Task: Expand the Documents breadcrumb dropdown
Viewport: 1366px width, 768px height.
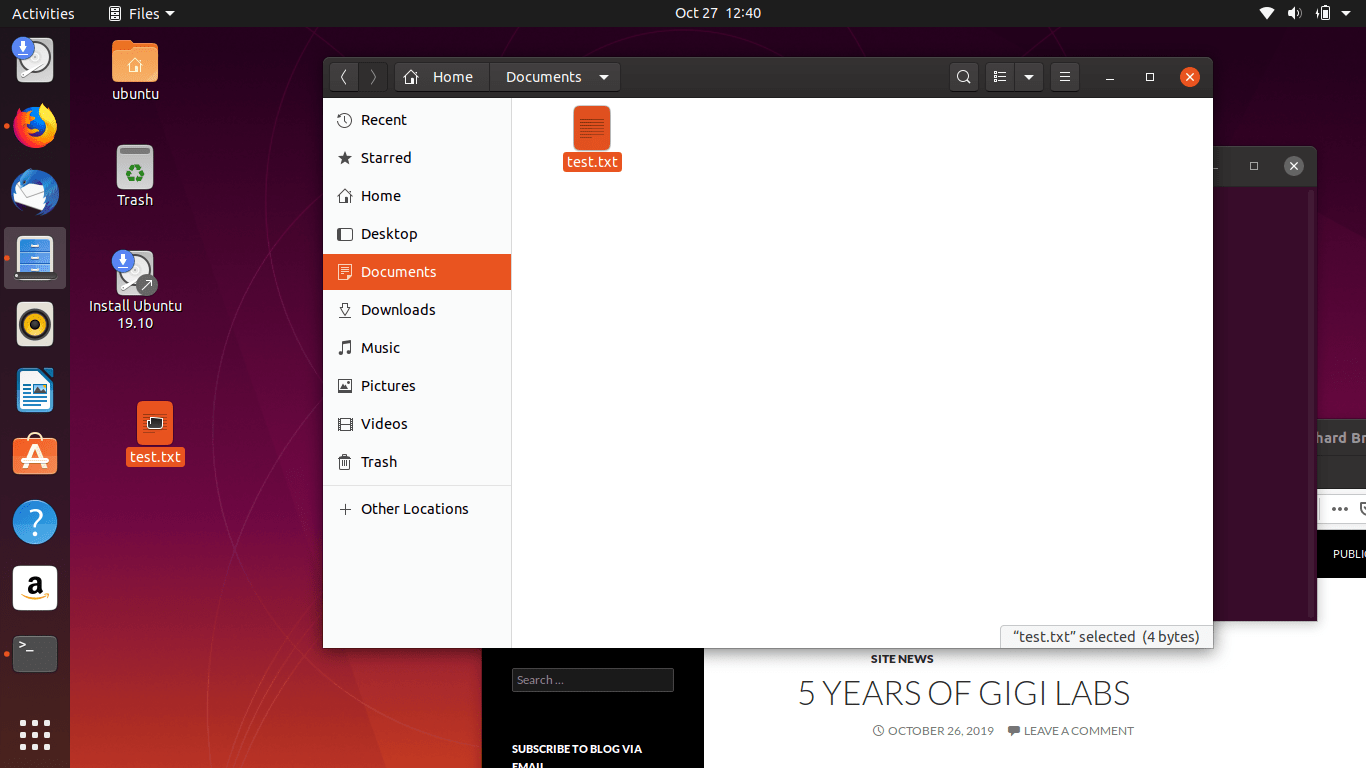Action: pos(603,76)
